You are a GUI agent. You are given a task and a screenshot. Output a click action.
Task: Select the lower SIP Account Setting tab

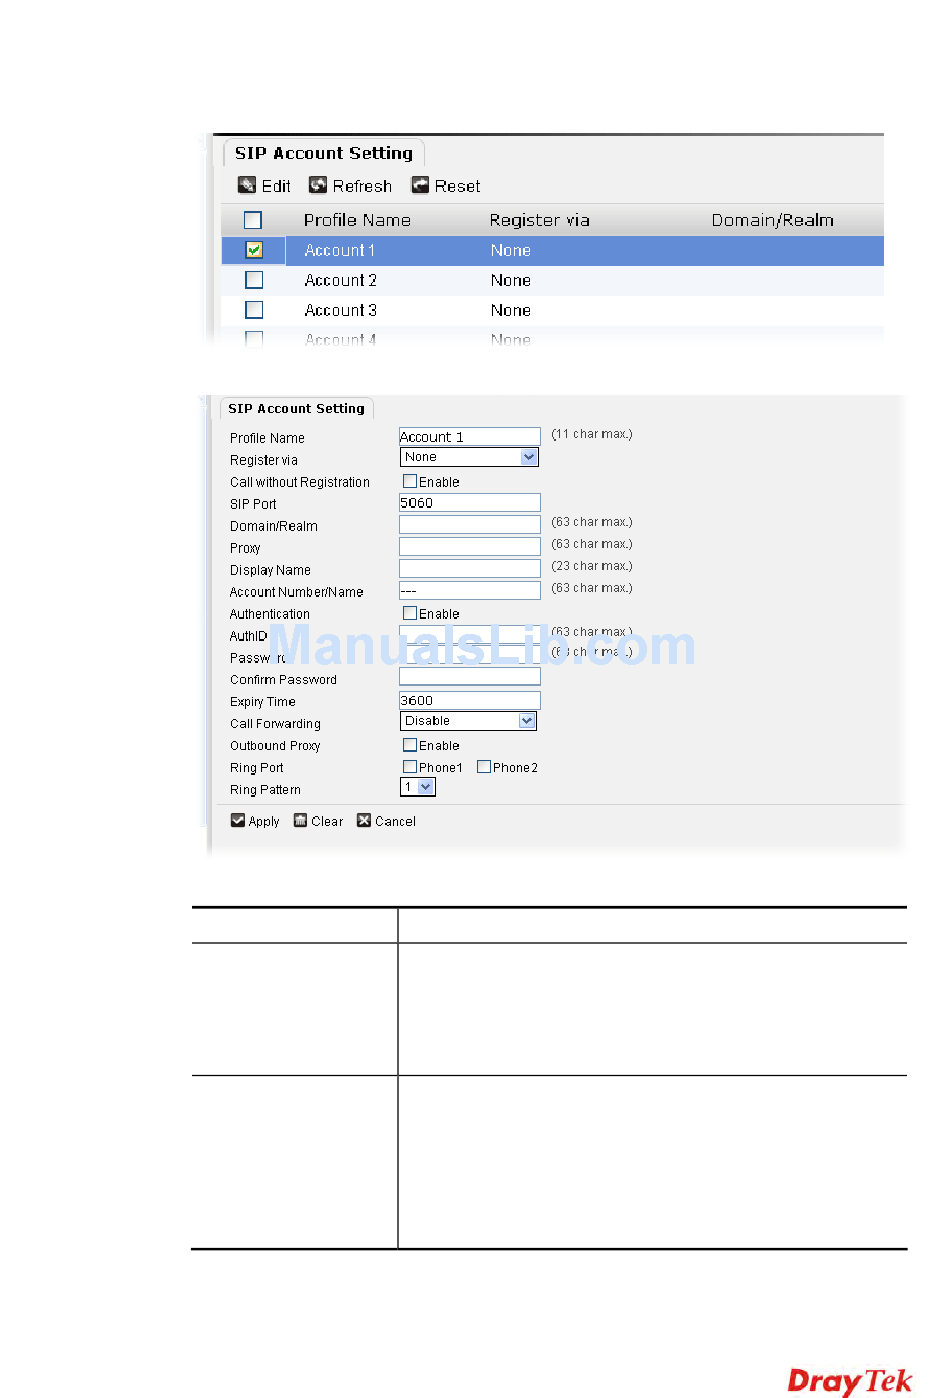coord(296,408)
